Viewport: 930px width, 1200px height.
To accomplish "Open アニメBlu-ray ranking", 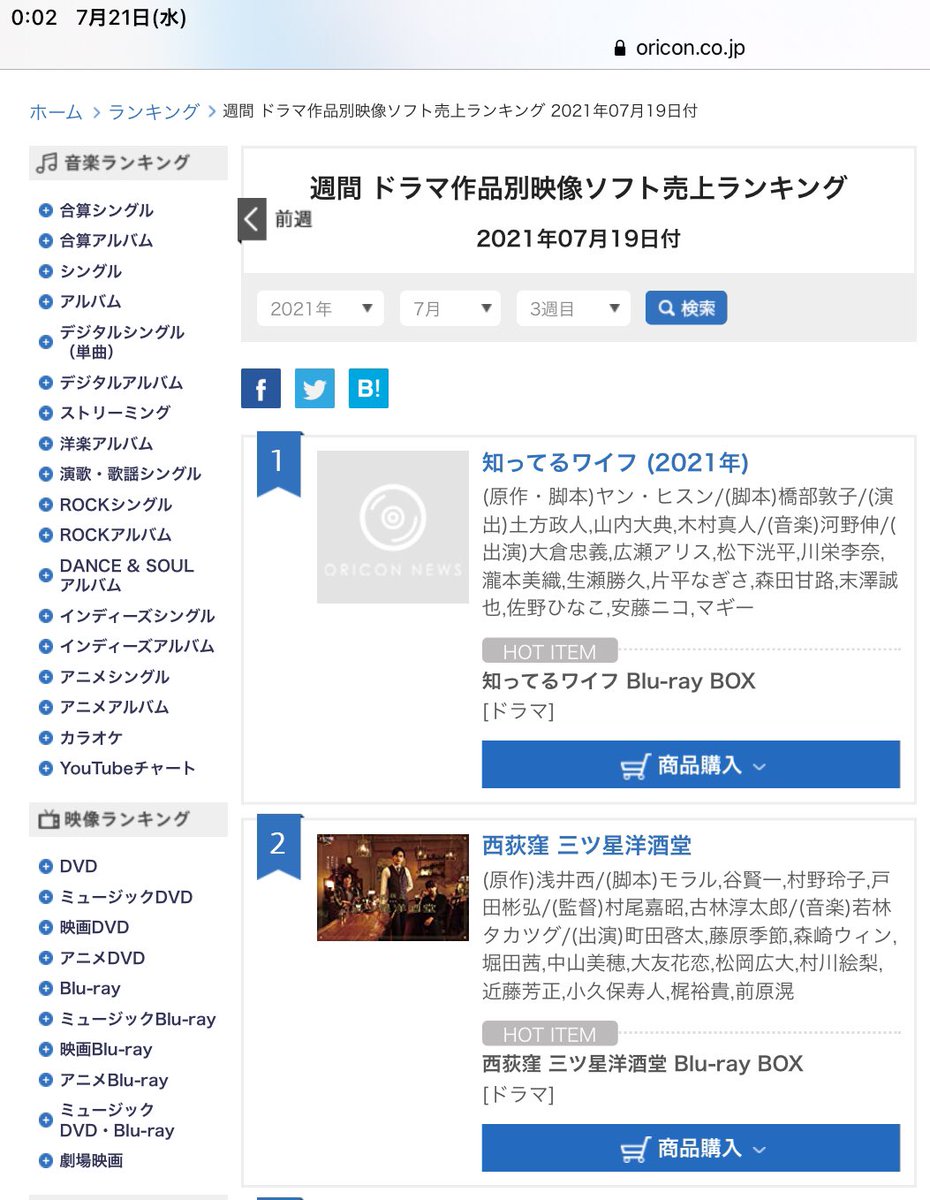I will [114, 1080].
